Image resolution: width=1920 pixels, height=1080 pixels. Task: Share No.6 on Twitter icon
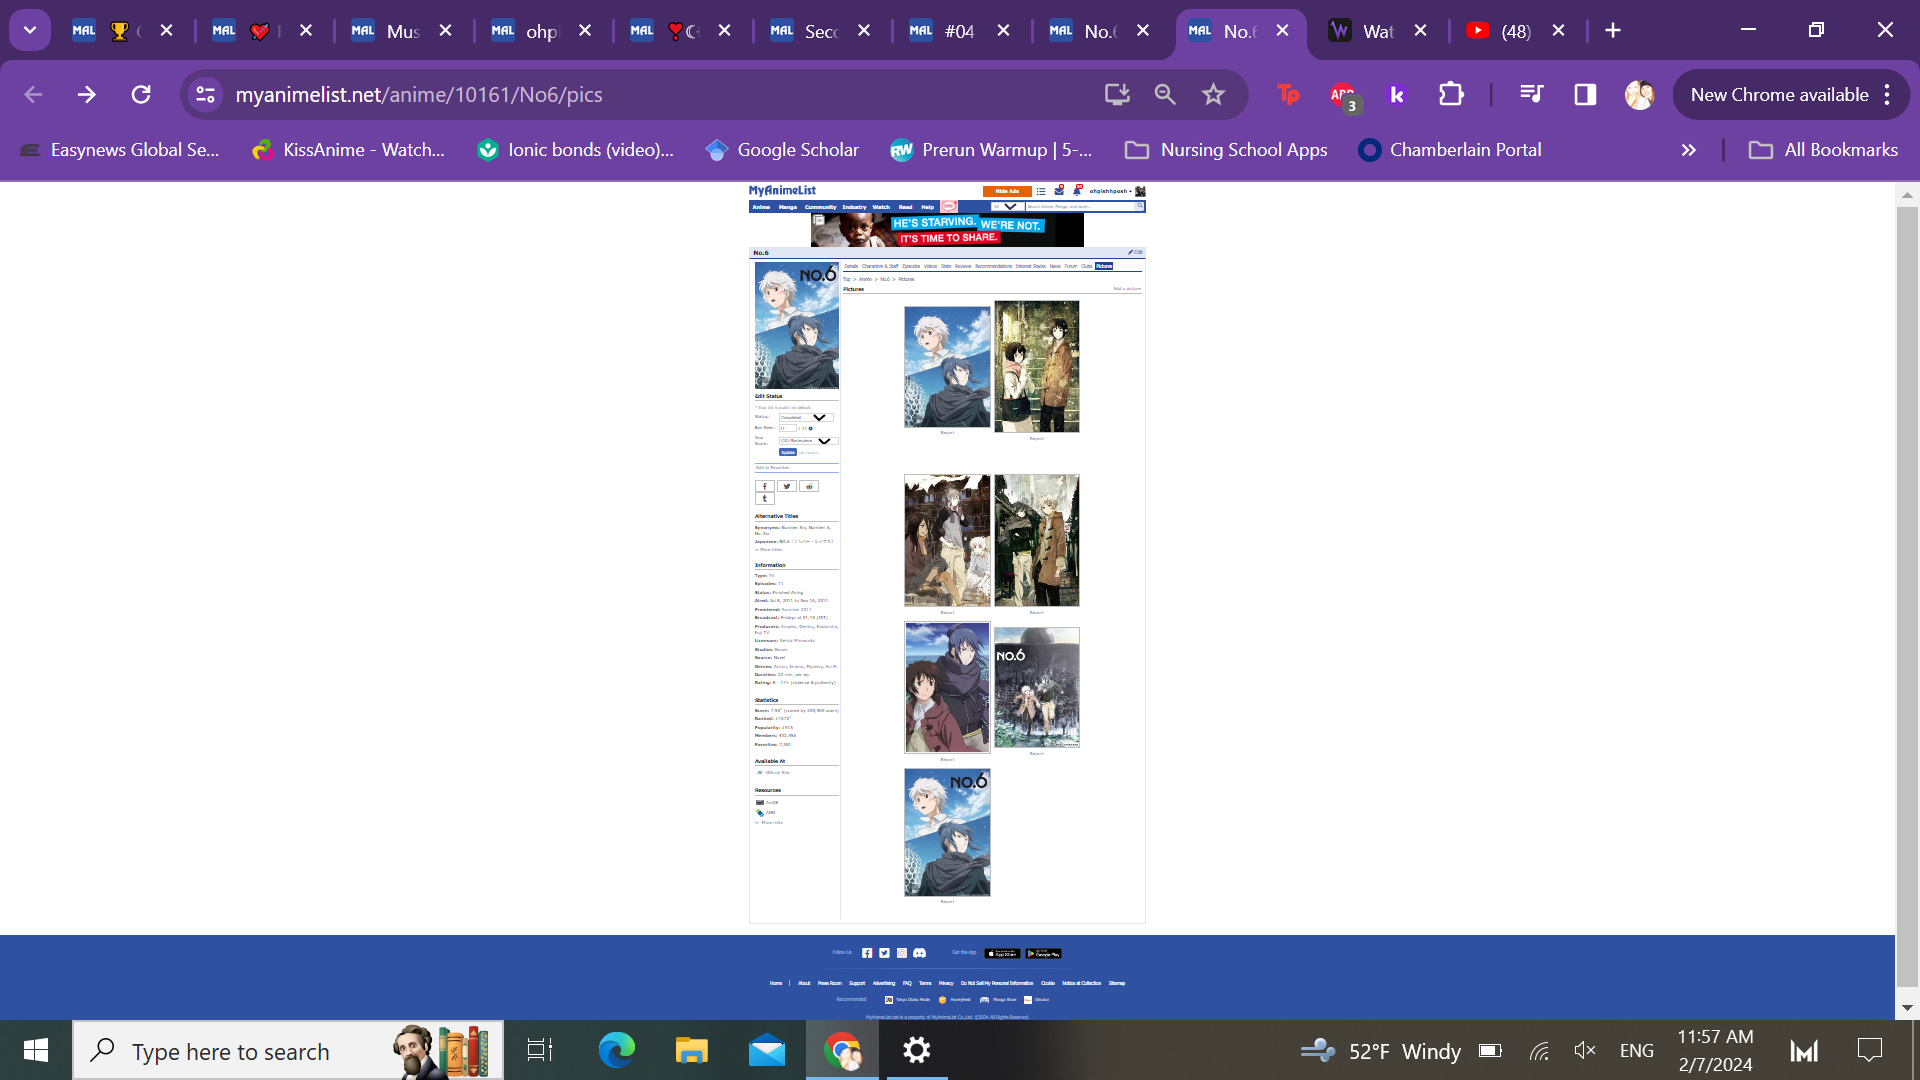(x=787, y=486)
